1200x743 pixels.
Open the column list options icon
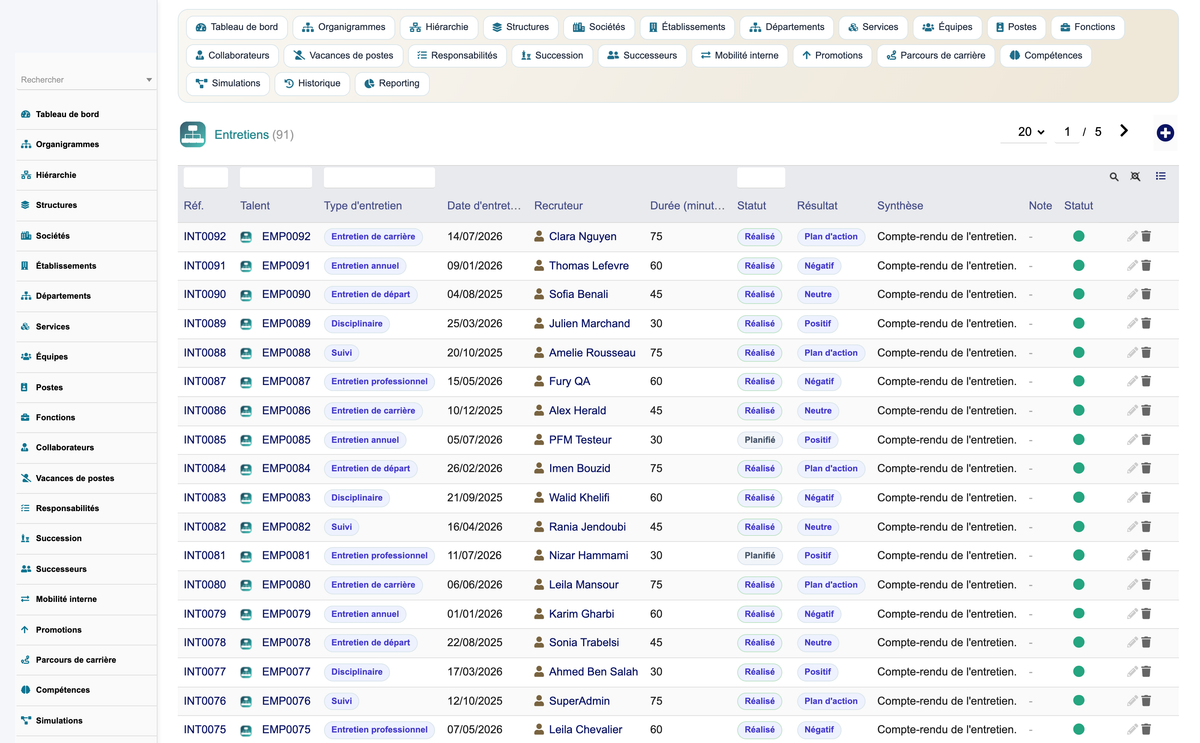[x=1161, y=177]
